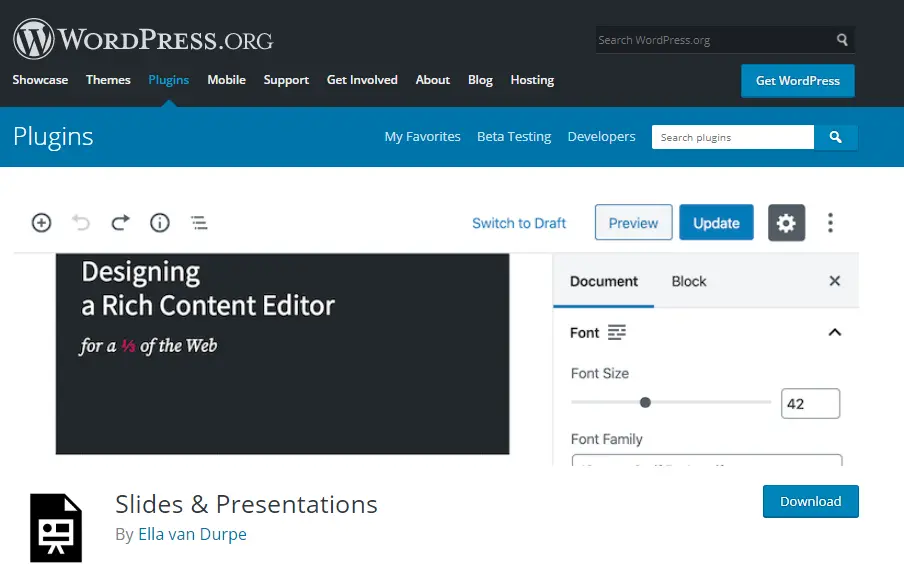This screenshot has height=588, width=904.
Task: Click the Plugins page heading
Action: tap(53, 137)
